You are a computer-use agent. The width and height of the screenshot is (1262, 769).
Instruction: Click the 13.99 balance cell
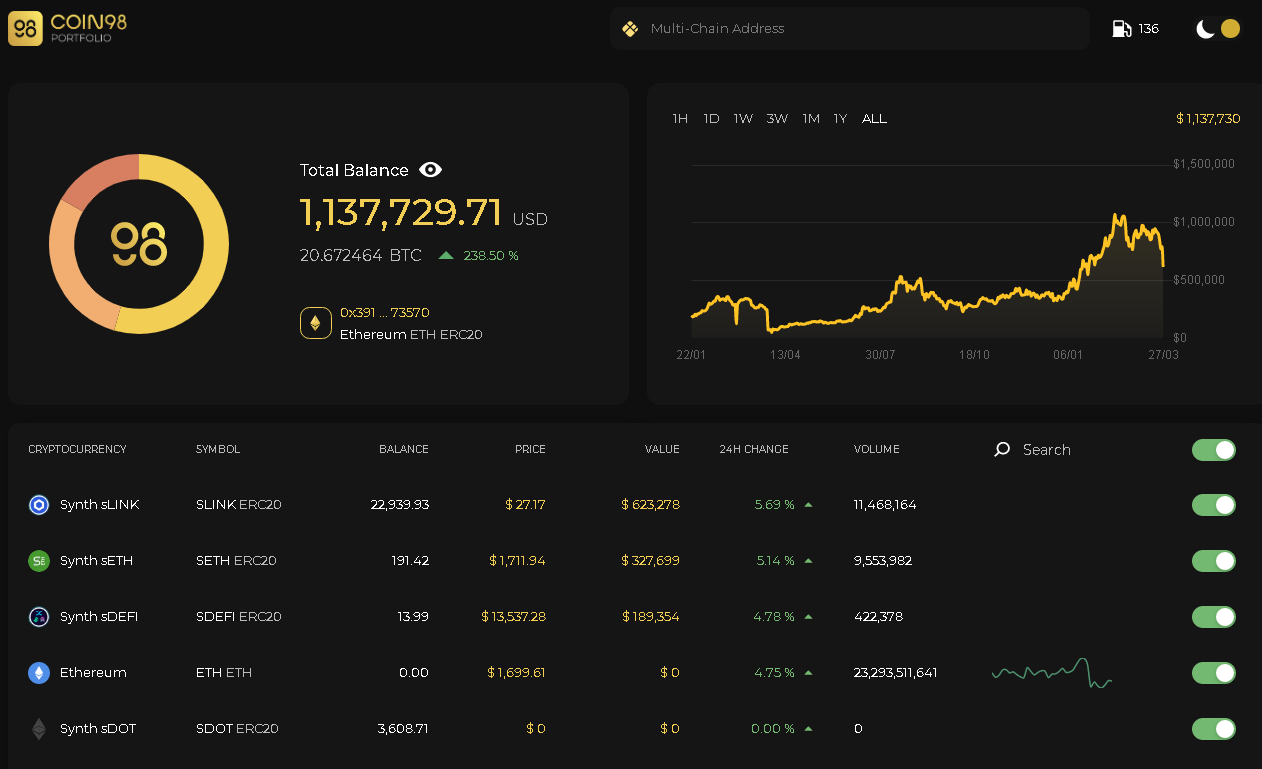tap(413, 617)
